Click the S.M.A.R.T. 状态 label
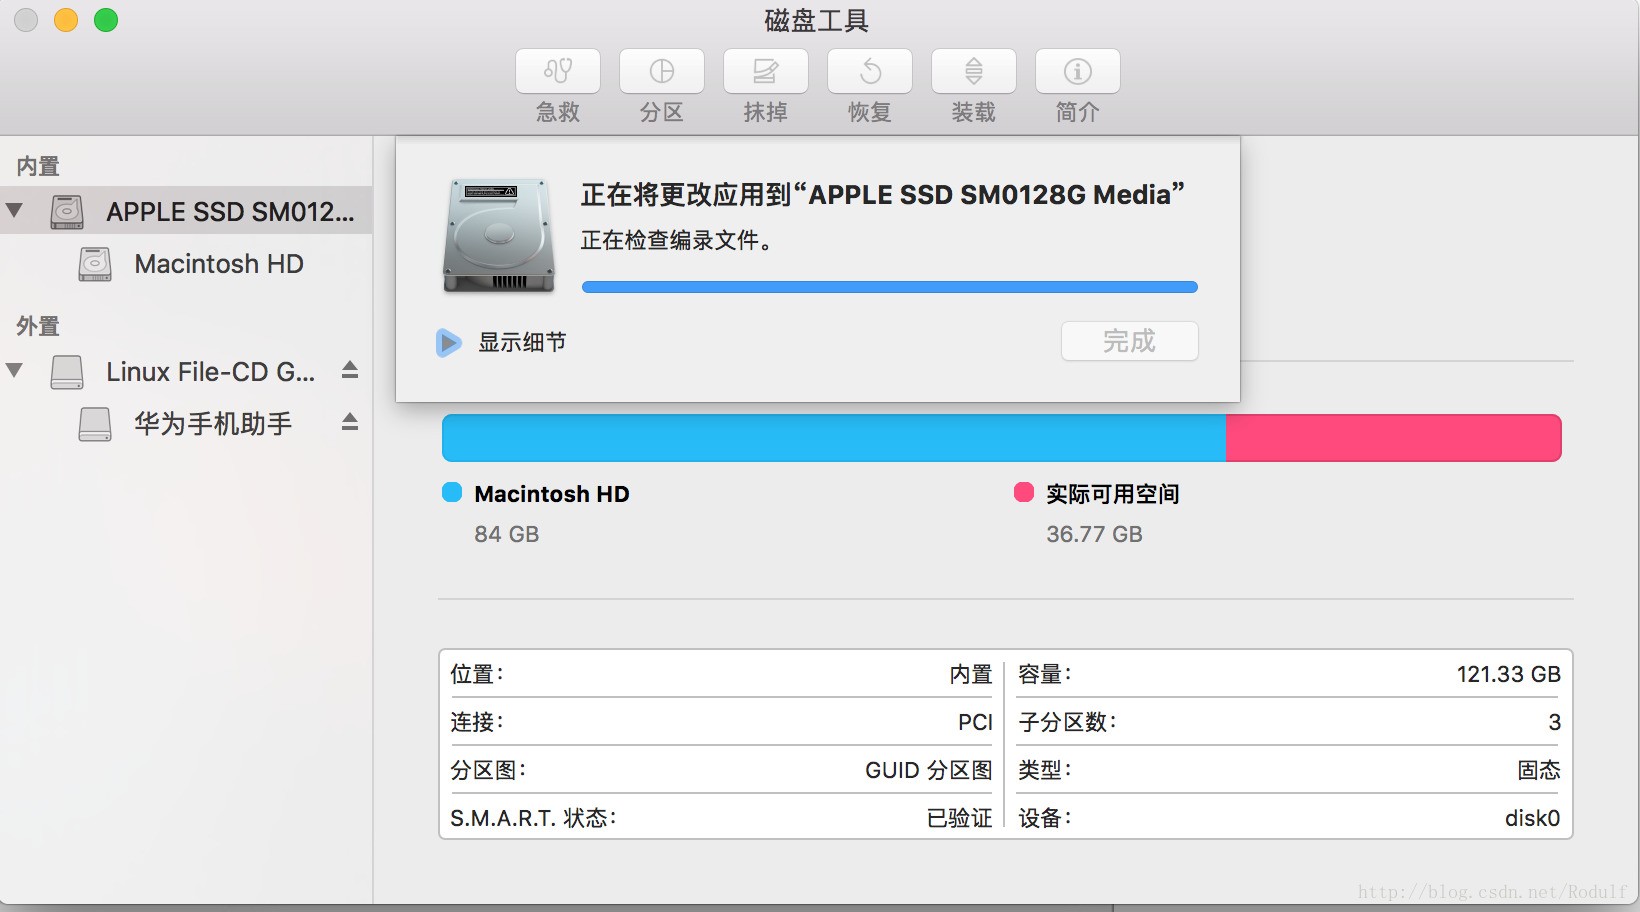The width and height of the screenshot is (1640, 912). pos(533,818)
